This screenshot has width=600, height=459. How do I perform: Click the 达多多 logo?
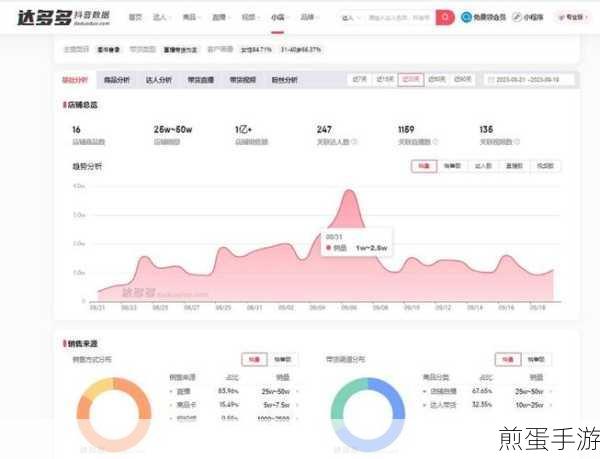coord(64,17)
